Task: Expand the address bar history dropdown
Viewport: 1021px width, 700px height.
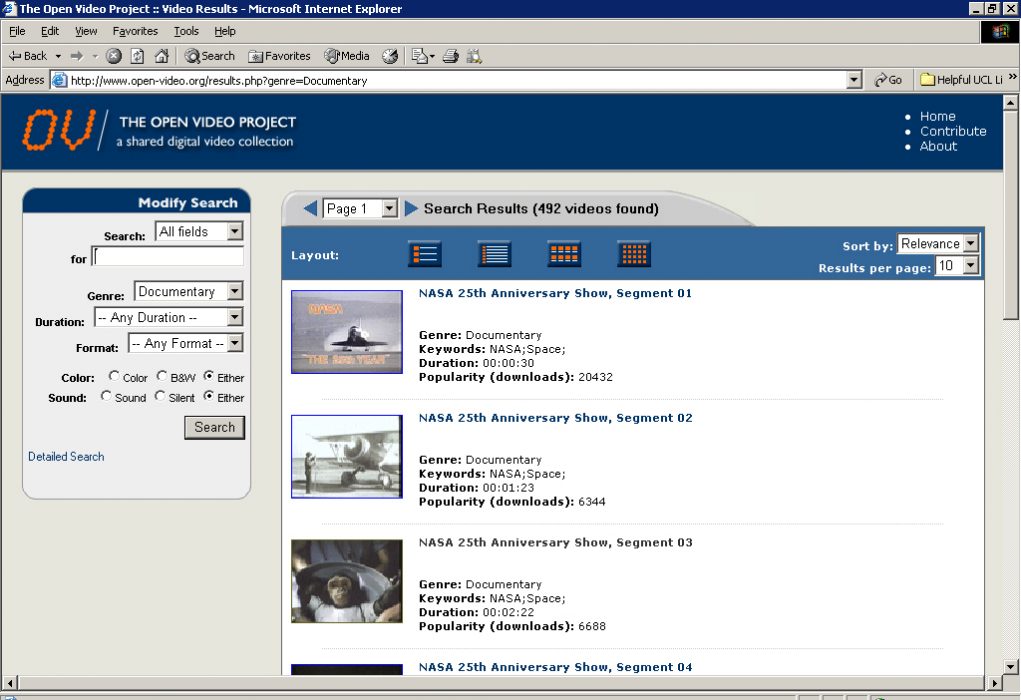Action: 854,80
